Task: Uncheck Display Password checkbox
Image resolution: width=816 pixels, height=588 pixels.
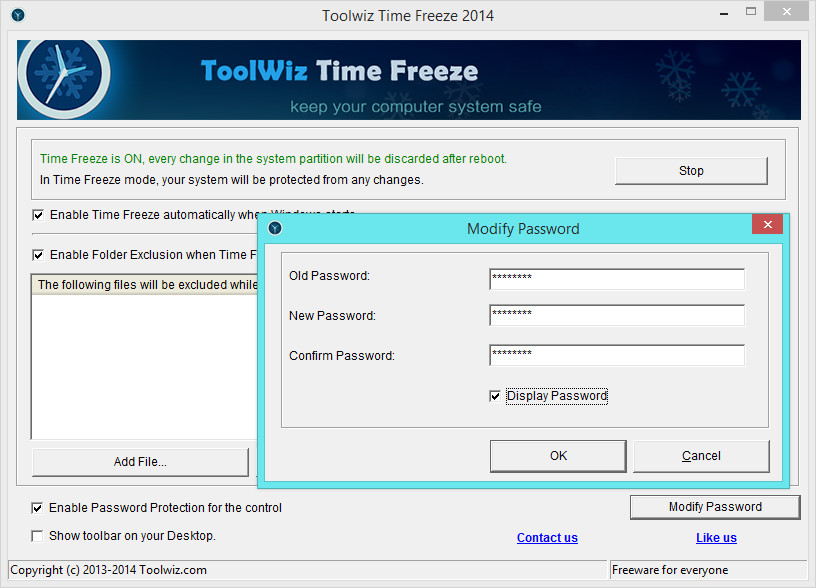Action: pyautogui.click(x=495, y=397)
